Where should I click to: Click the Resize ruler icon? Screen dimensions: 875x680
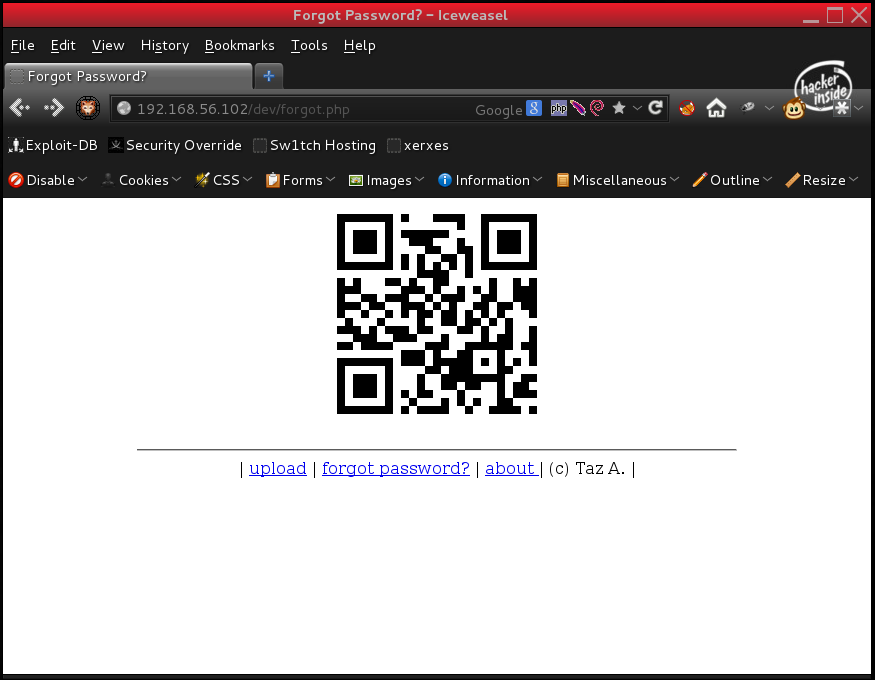point(792,180)
